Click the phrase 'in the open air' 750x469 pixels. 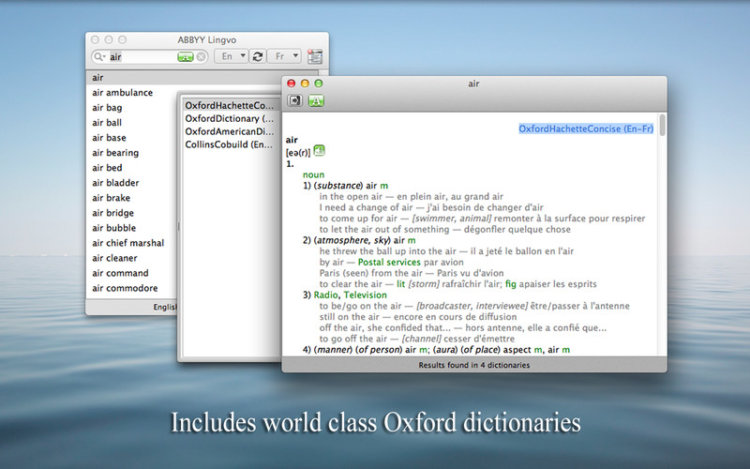pyautogui.click(x=351, y=196)
